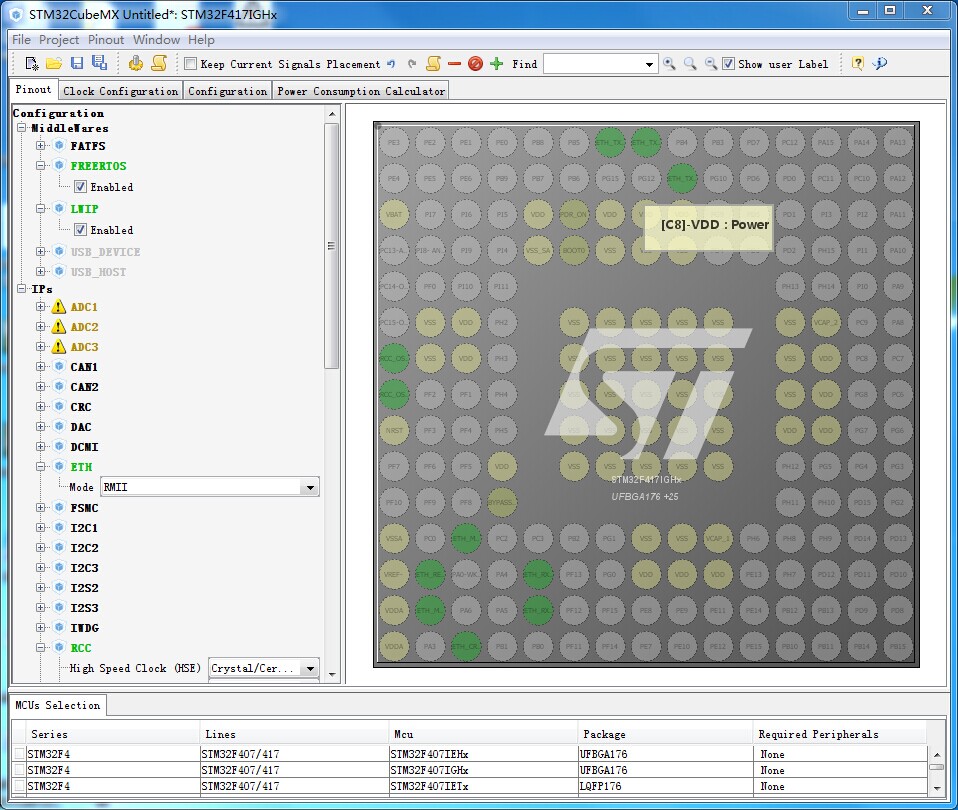Select the USB_HOST middleware item
The image size is (958, 810).
(x=98, y=272)
